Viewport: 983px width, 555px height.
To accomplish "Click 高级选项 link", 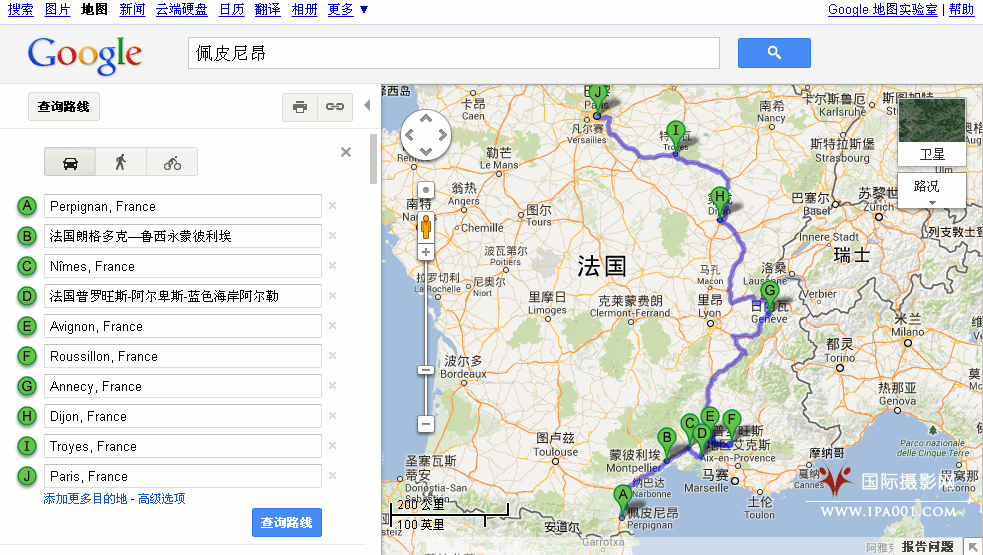I will (162, 499).
